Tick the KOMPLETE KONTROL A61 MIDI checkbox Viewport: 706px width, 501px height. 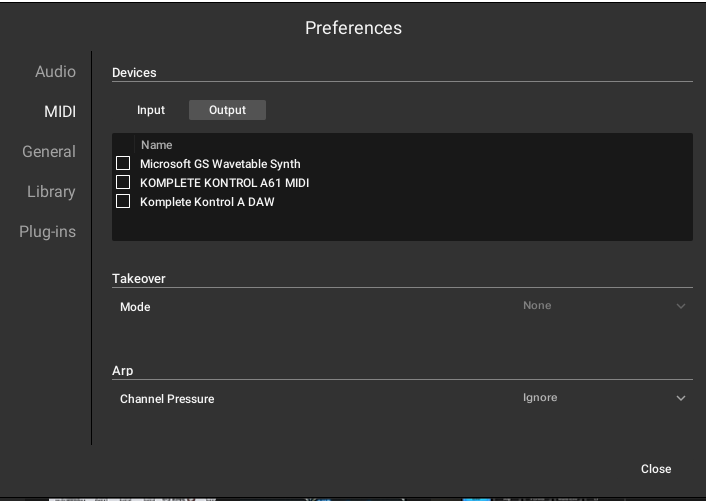[x=123, y=182]
